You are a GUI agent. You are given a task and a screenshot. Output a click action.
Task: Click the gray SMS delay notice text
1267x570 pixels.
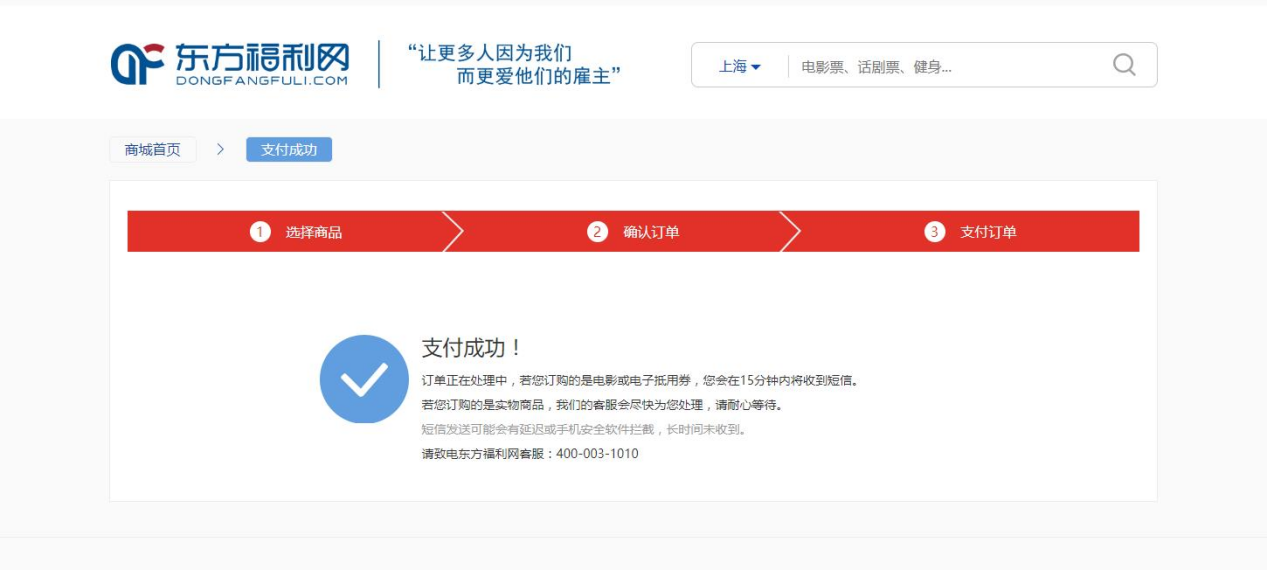tap(584, 429)
